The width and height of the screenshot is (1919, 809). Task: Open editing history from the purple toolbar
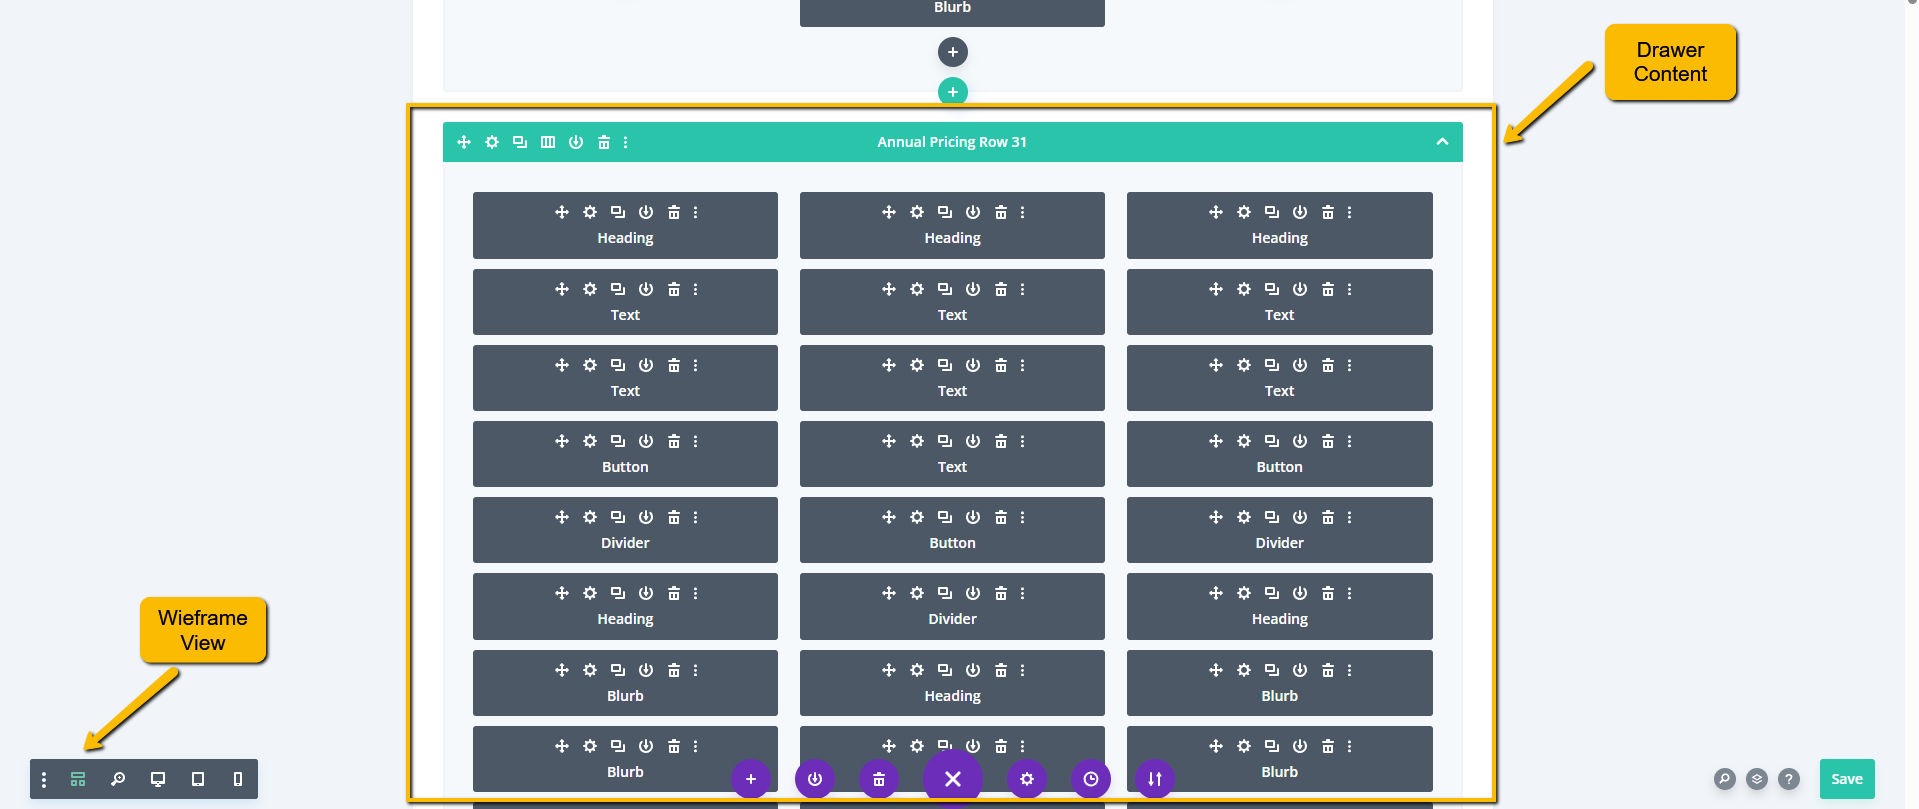tap(1091, 779)
